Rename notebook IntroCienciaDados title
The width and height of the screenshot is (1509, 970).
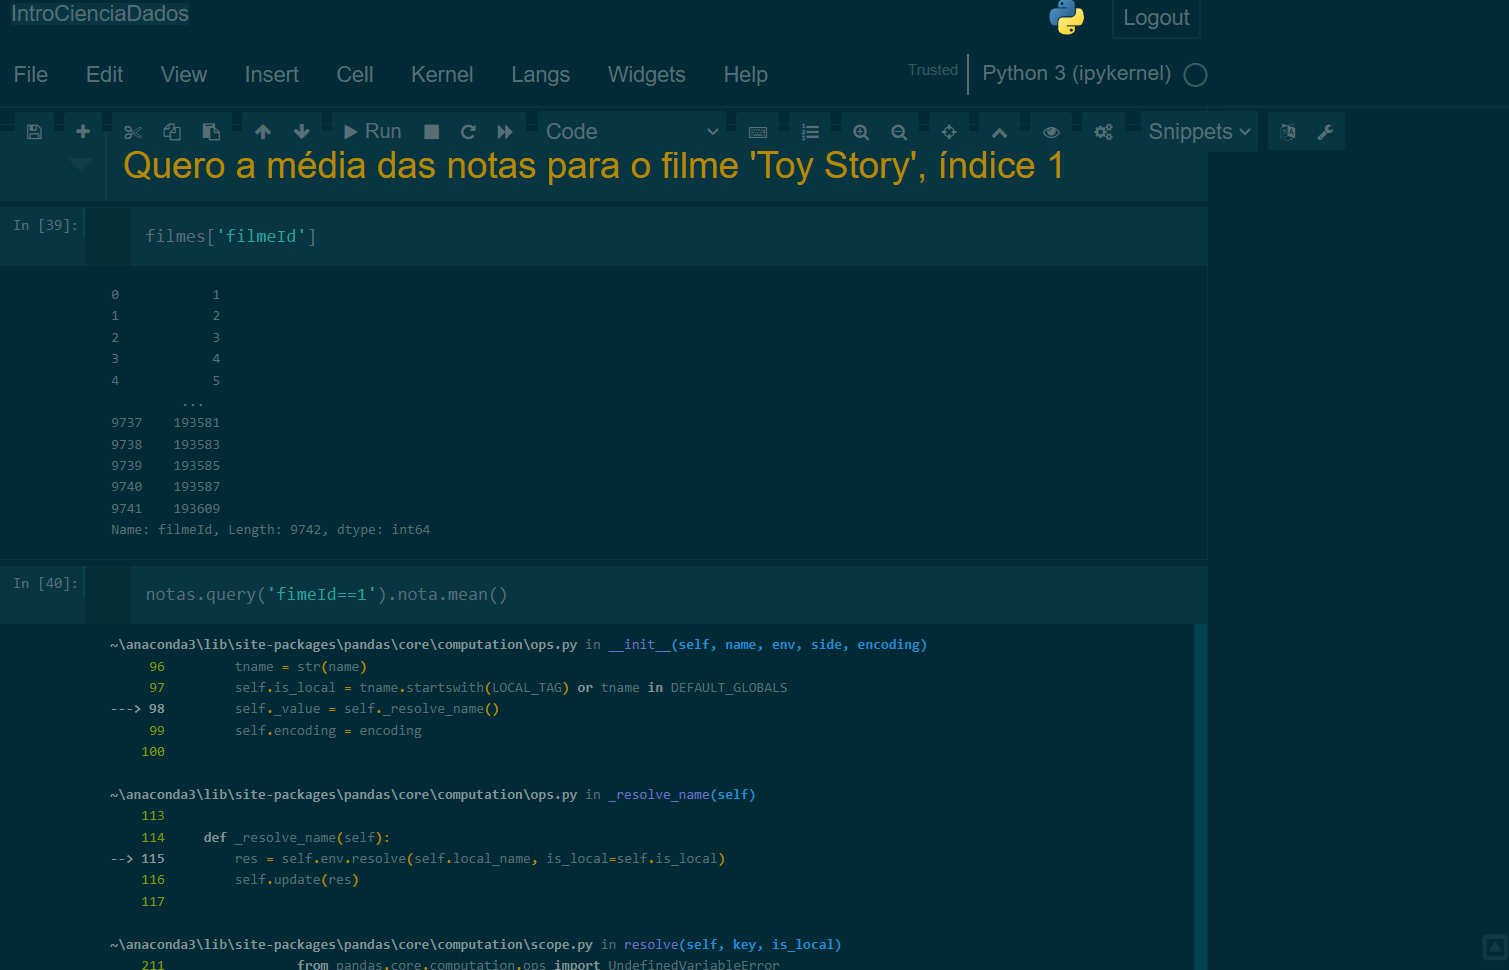pos(100,14)
